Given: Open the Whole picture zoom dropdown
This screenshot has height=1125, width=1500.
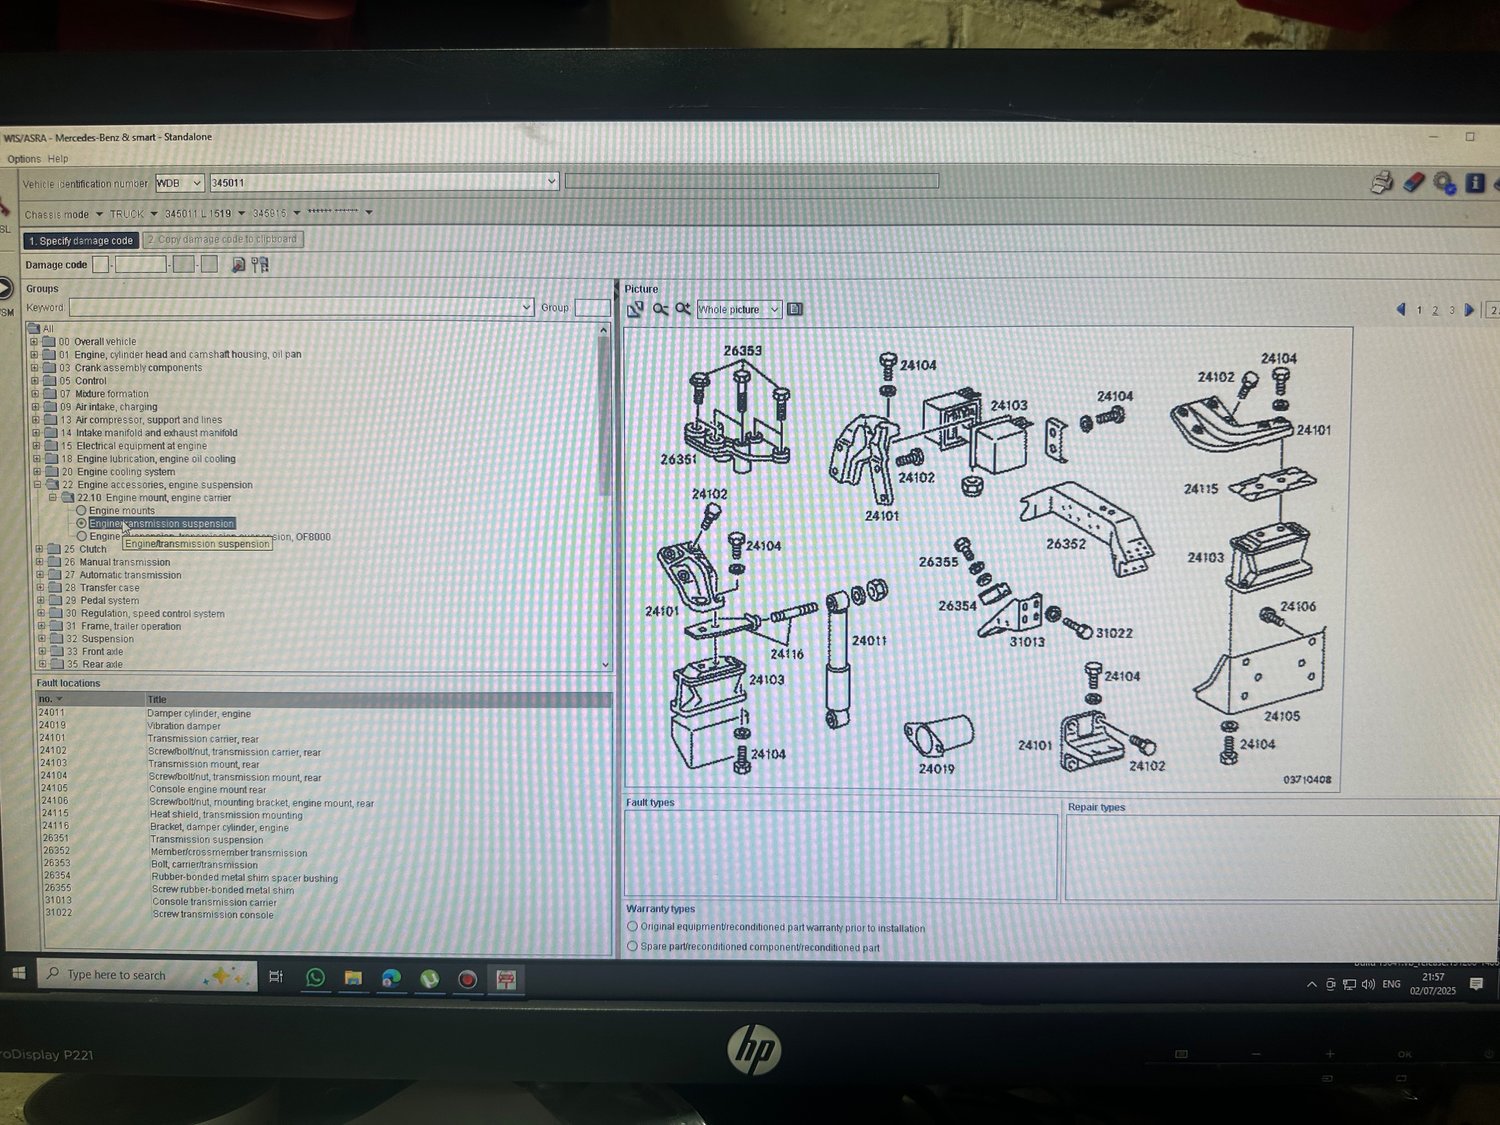Looking at the screenshot, I should click(774, 310).
